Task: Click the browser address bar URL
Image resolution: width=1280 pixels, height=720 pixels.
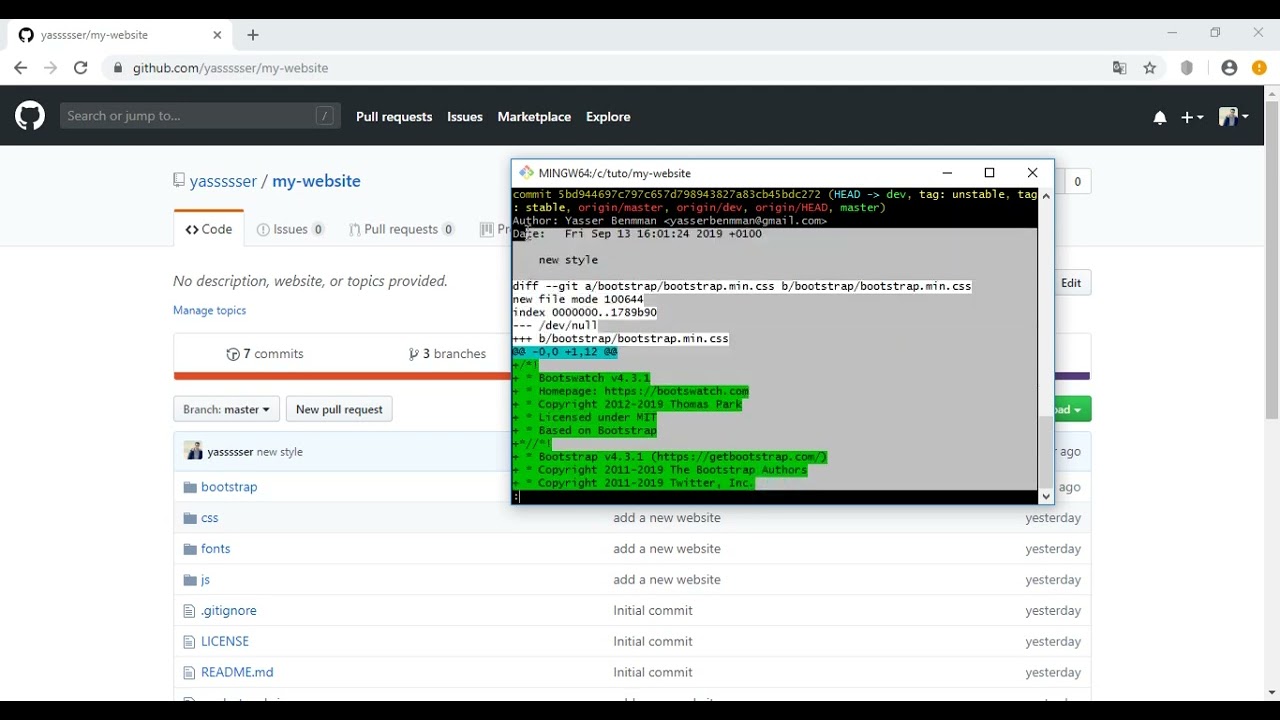Action: 231,68
